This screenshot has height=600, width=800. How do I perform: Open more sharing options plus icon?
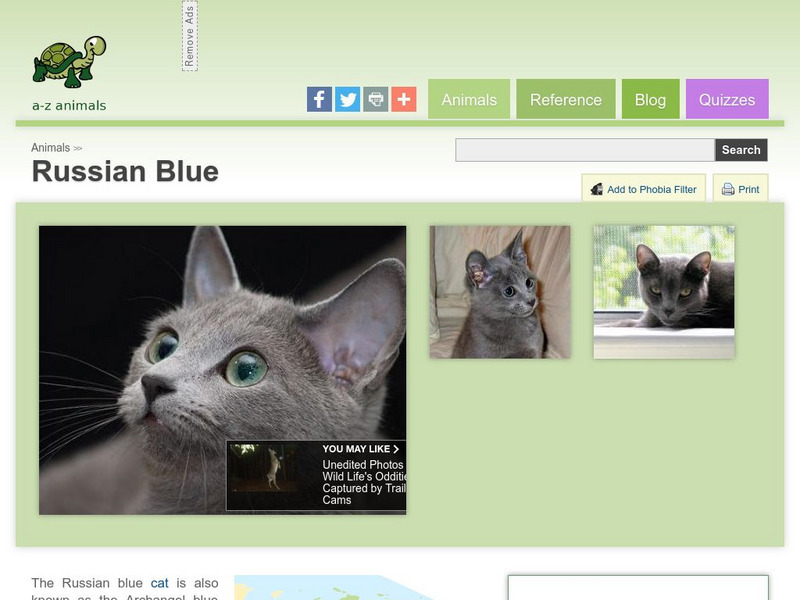tap(404, 99)
